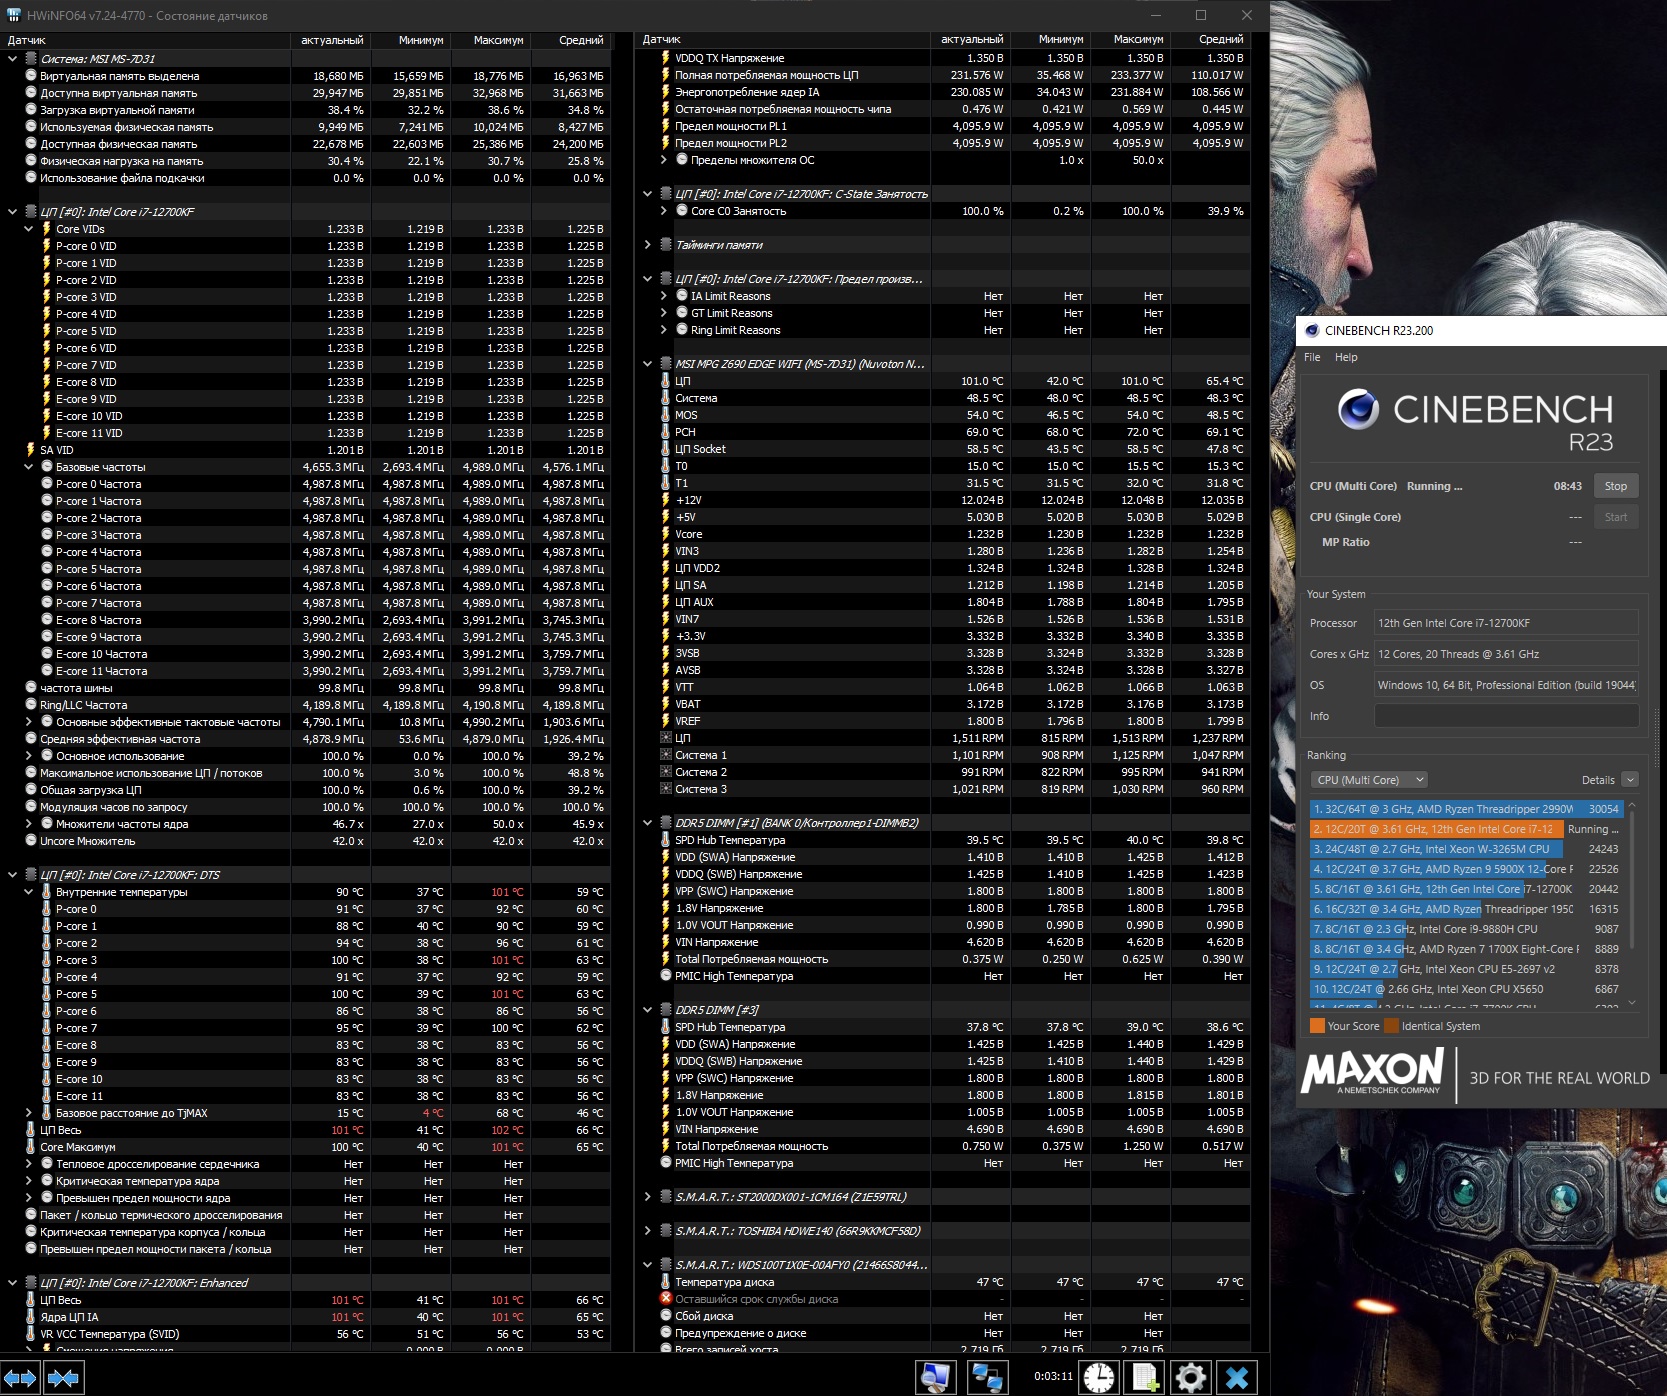Click the lightning icon beside +12V

click(666, 500)
